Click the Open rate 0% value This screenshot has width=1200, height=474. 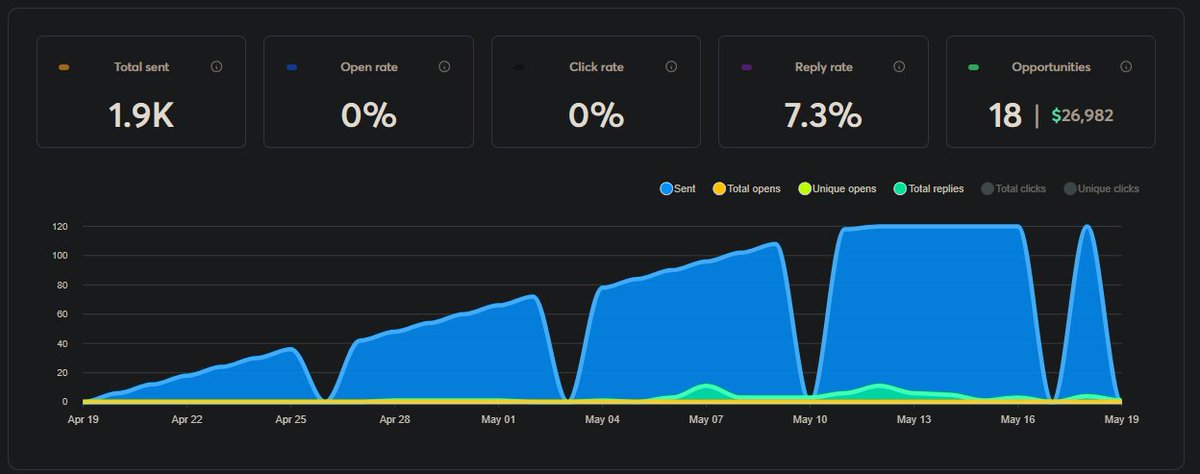[369, 116]
